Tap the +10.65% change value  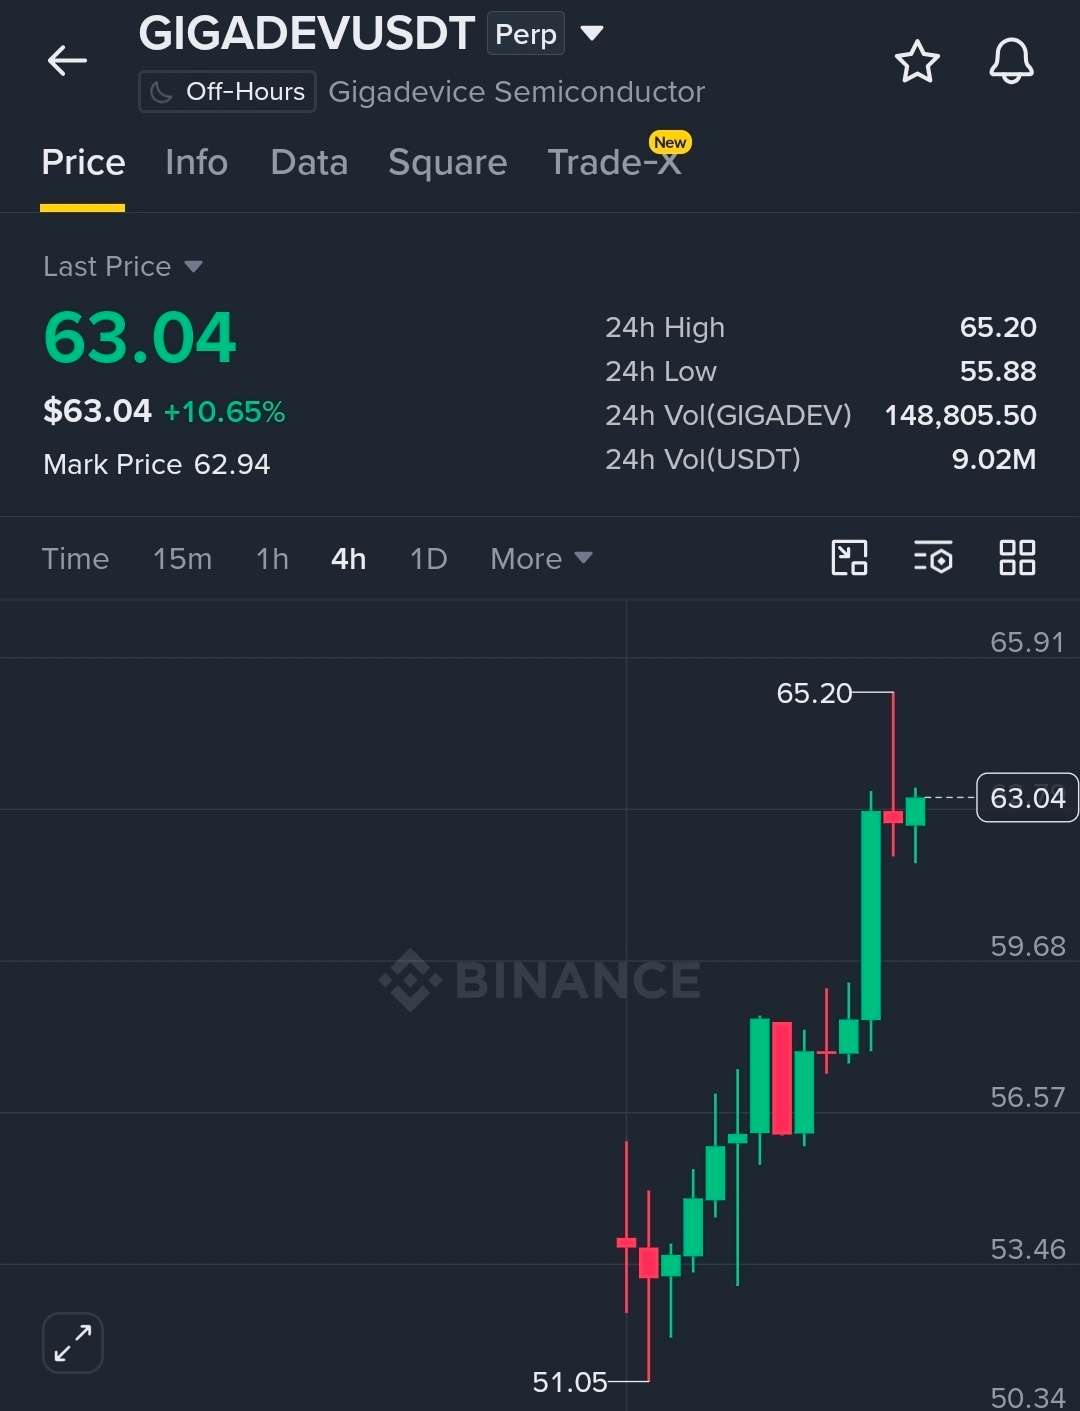point(224,412)
